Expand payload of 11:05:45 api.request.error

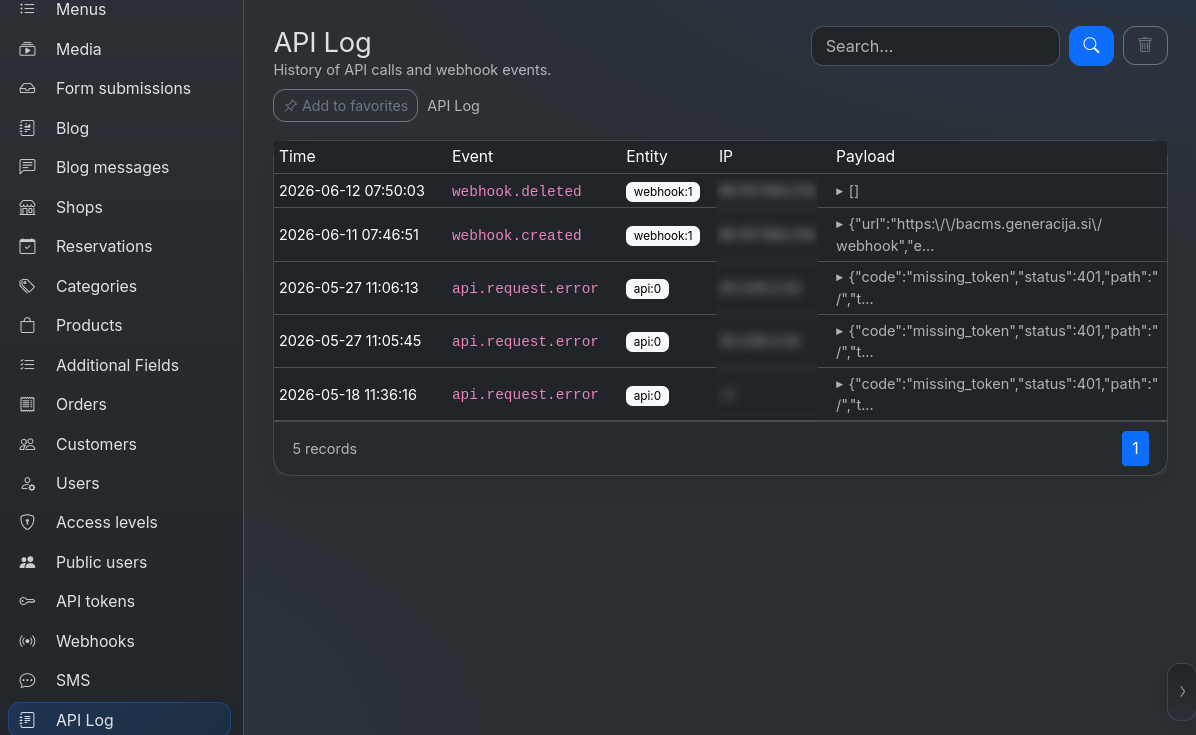[x=839, y=331]
